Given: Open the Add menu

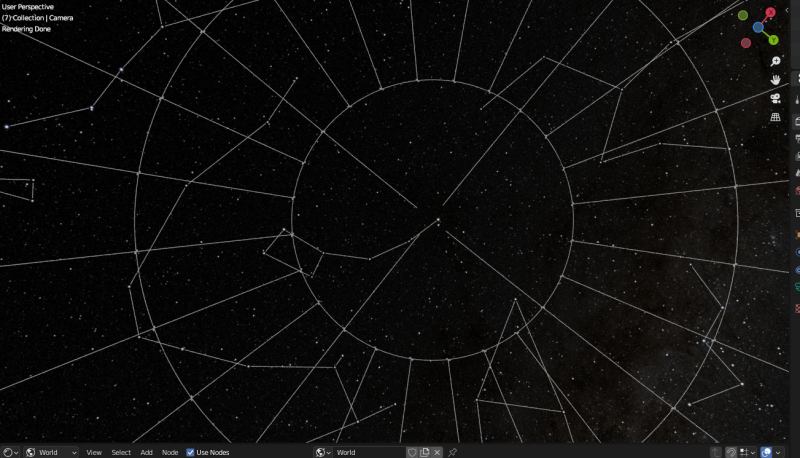Looking at the screenshot, I should [146, 452].
